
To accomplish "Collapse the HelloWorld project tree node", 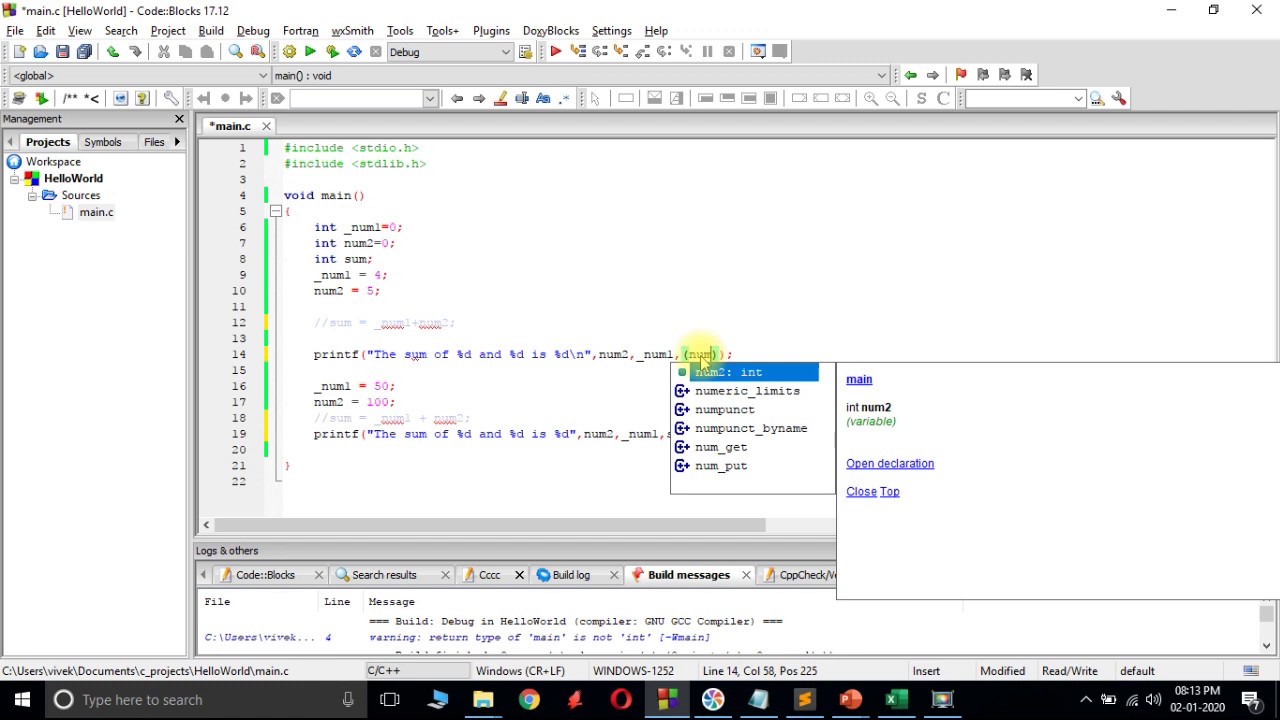I will tap(15, 179).
